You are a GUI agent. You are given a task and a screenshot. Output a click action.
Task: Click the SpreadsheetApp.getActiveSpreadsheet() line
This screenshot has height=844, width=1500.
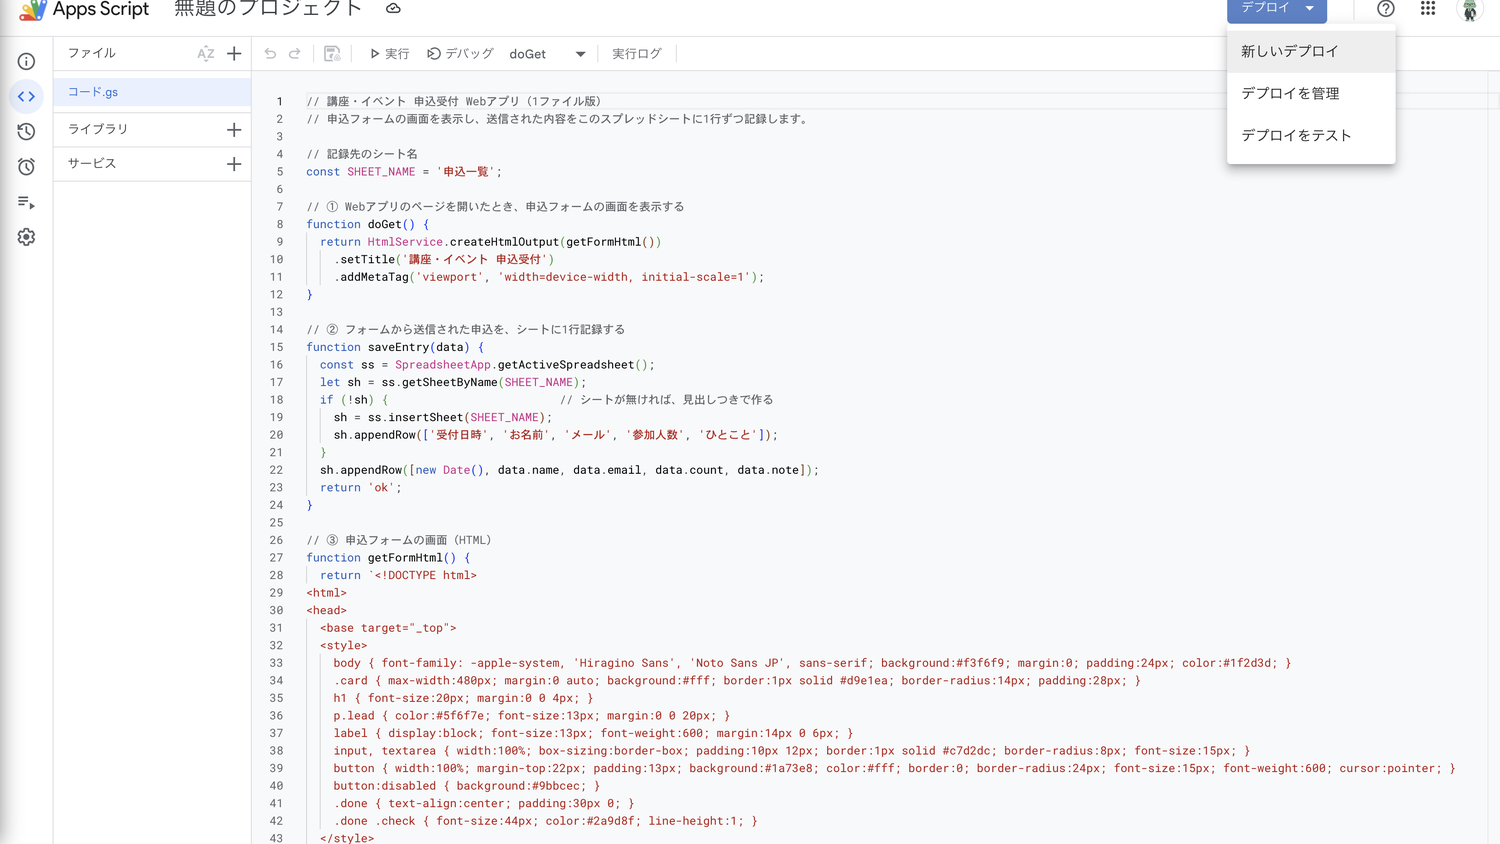point(487,365)
